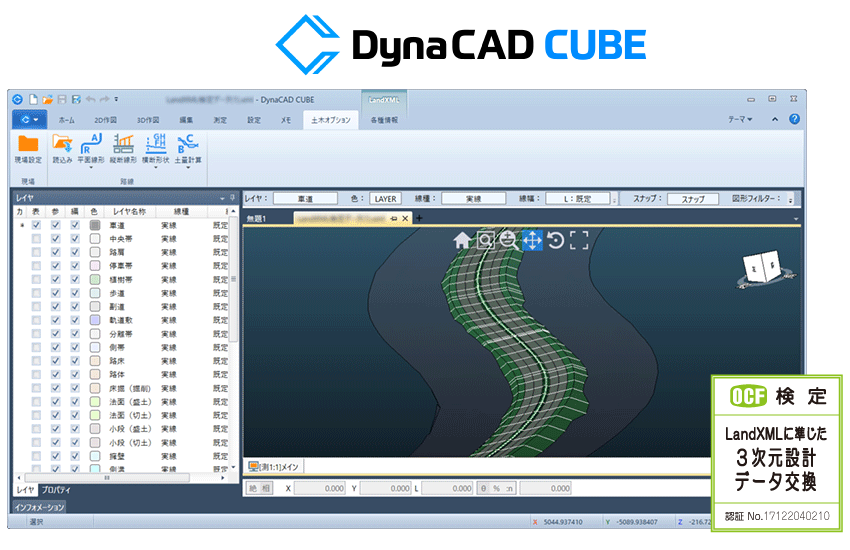Toggle the 表 checkbox for the 中央帯 layer
The width and height of the screenshot is (850, 550).
pos(36,238)
